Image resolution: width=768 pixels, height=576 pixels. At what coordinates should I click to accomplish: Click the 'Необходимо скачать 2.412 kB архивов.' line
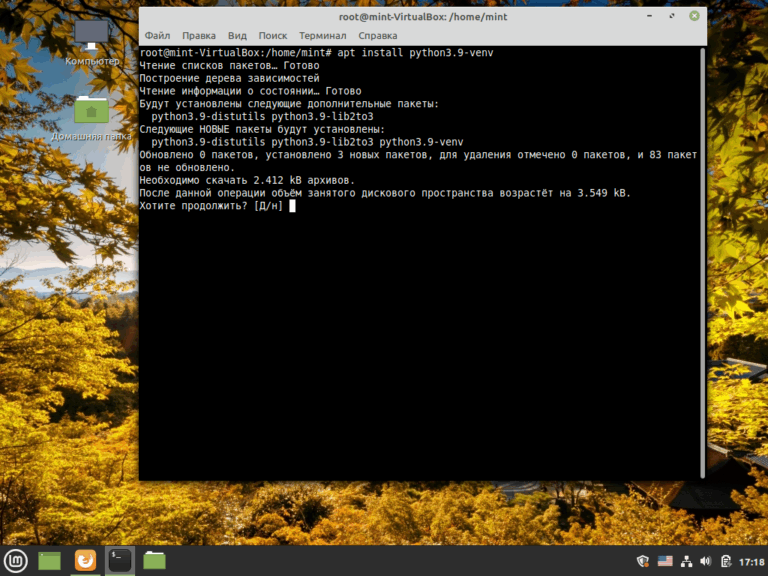click(x=247, y=180)
